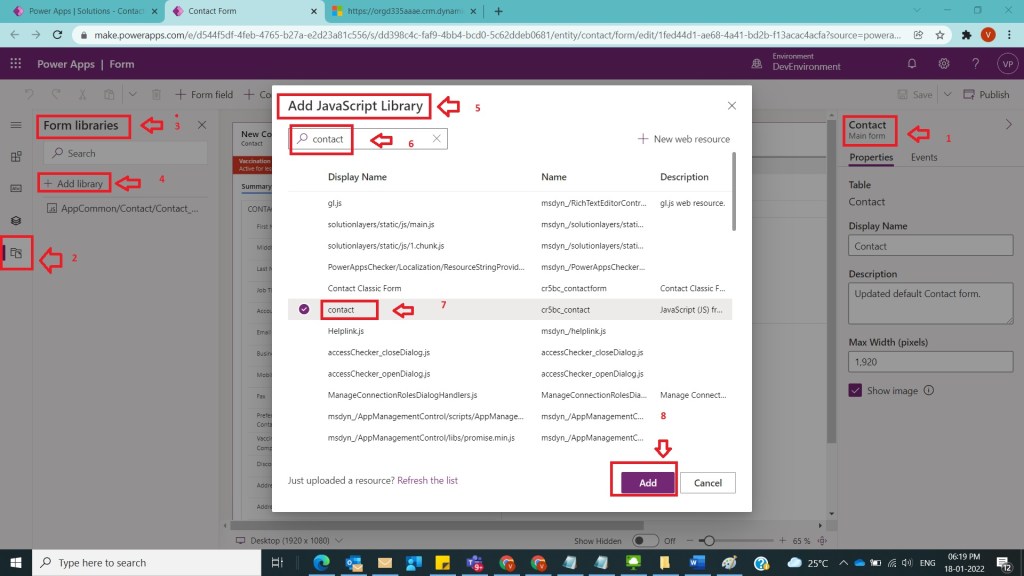Open the Form libraries icon in left rail
The width and height of the screenshot is (1024, 576).
coord(16,253)
